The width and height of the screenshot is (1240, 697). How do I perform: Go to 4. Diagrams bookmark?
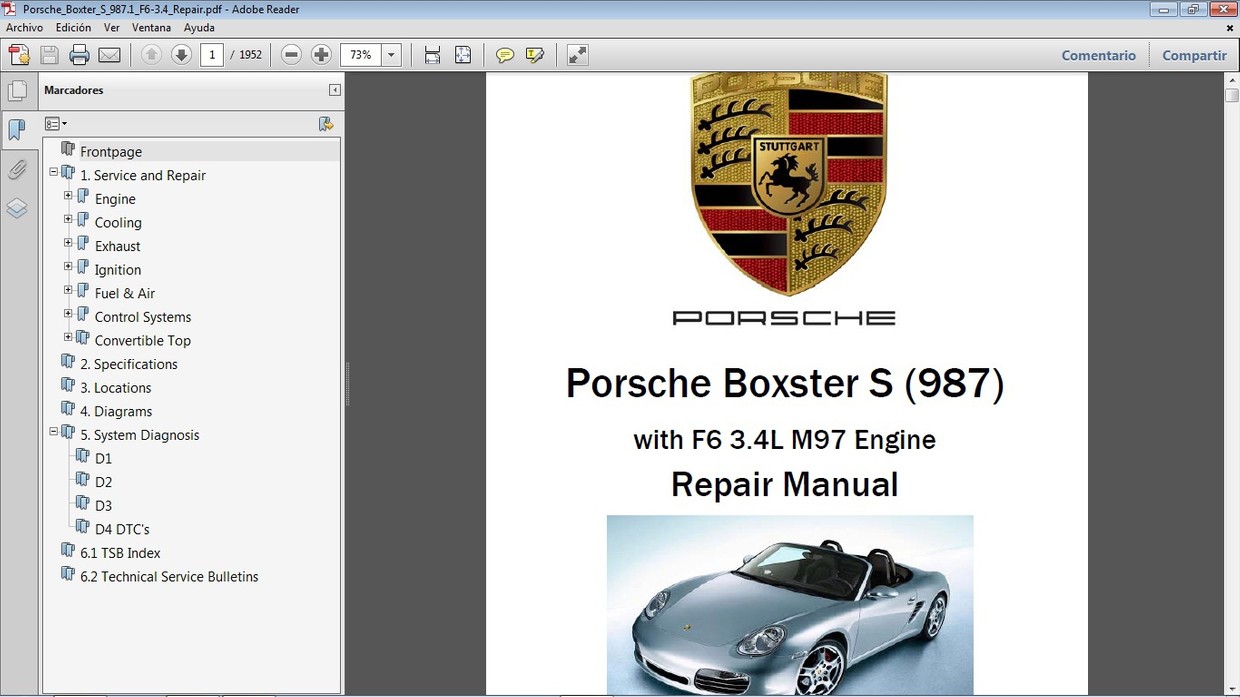coord(116,411)
